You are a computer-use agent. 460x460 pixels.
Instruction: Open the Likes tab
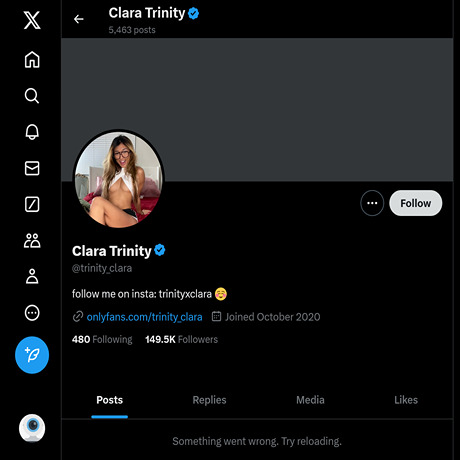pos(406,400)
